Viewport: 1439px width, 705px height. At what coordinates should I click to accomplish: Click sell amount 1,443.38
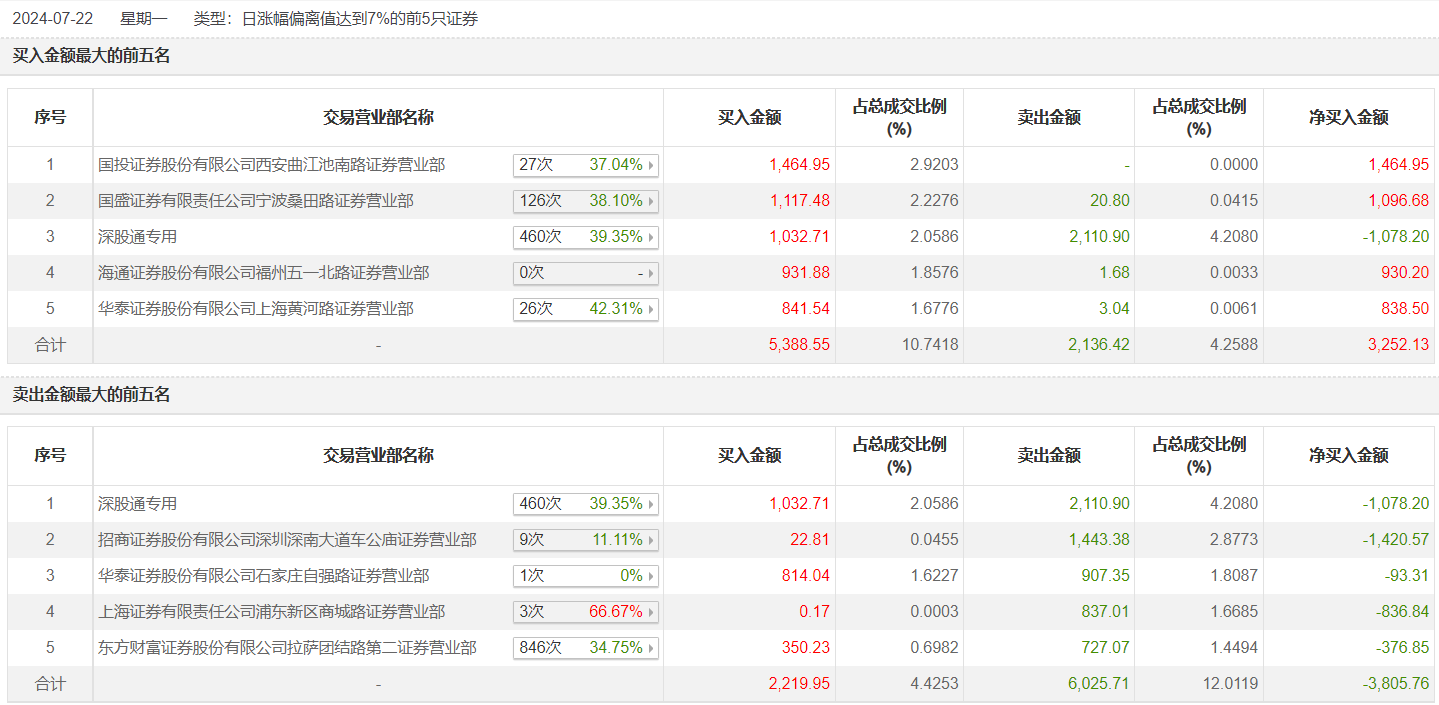tap(1099, 540)
